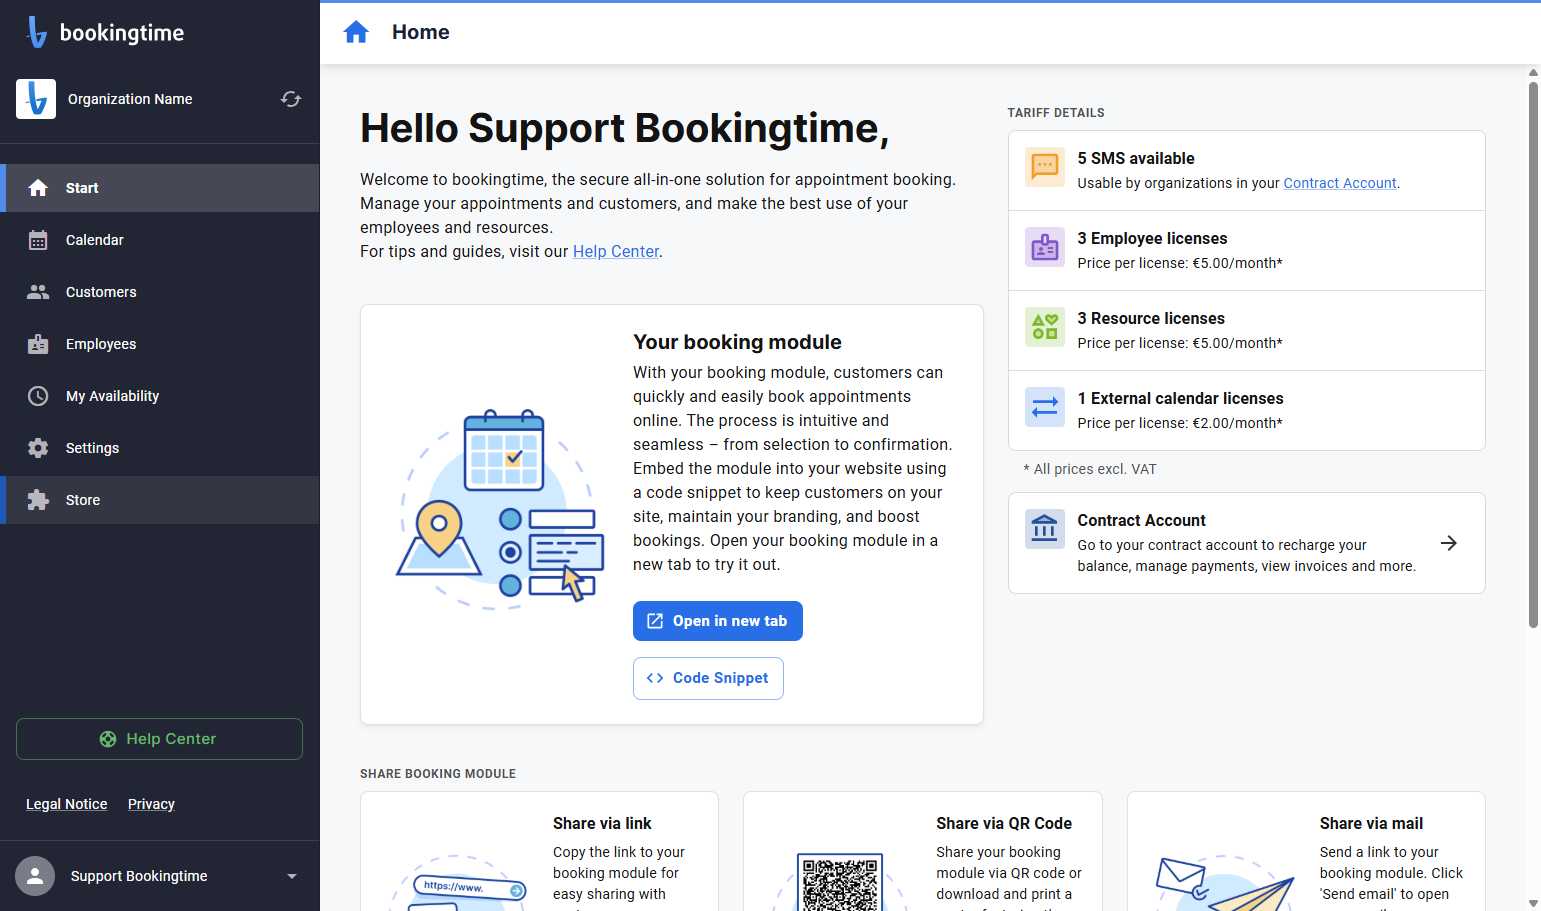Click the My Availability clock icon
The height and width of the screenshot is (911, 1541).
point(38,396)
